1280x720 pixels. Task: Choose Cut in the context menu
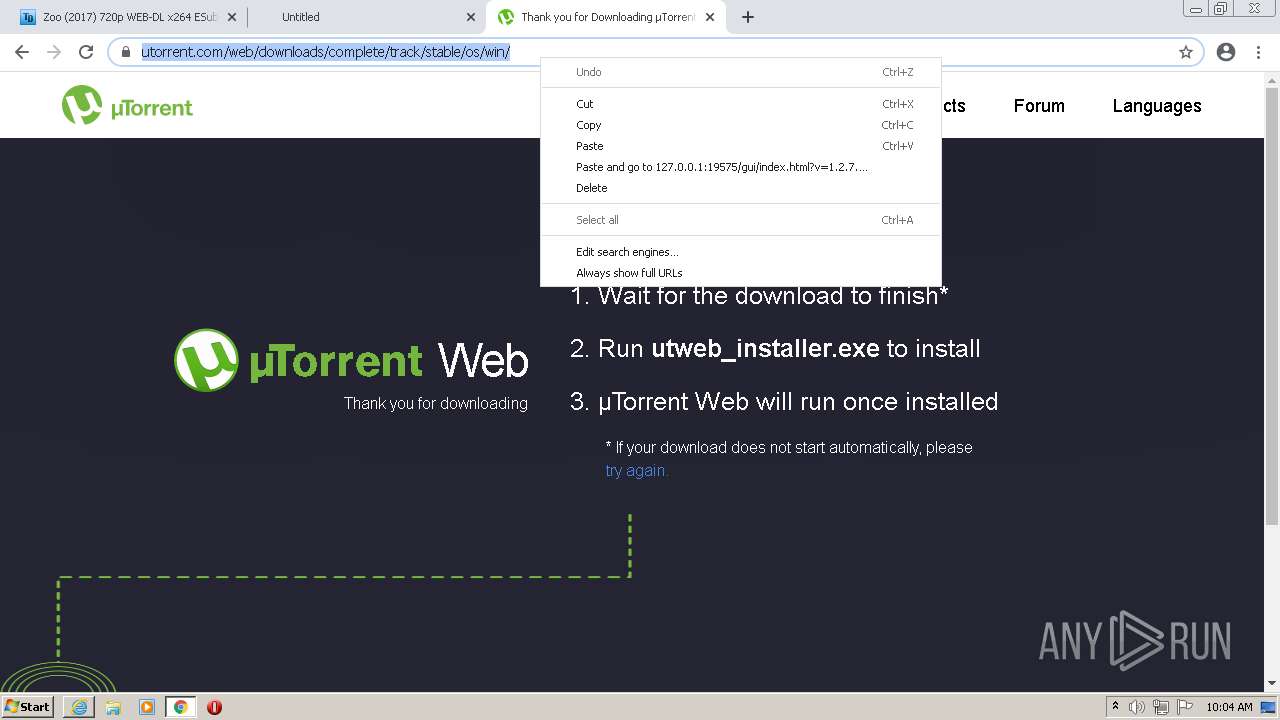click(741, 104)
